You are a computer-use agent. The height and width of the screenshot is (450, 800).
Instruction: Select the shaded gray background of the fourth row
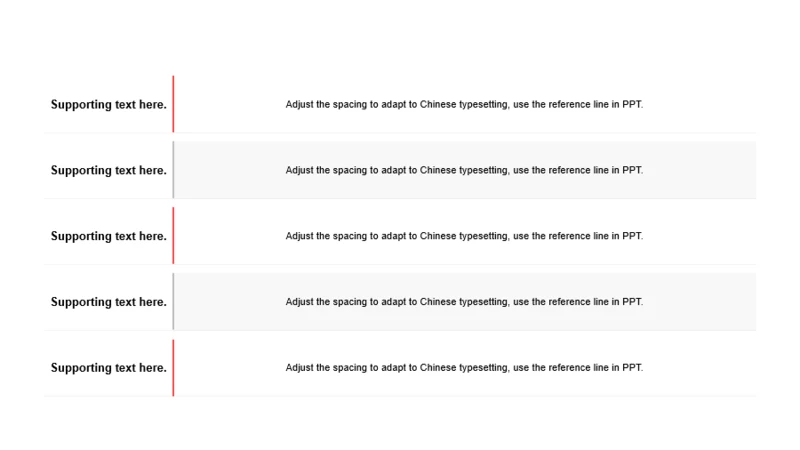465,302
